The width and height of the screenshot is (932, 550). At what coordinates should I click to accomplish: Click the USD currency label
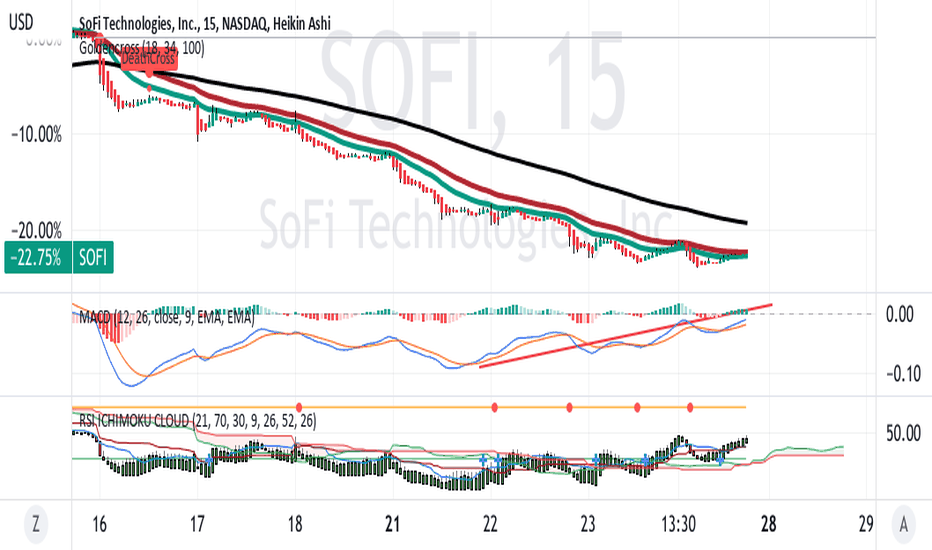(21, 23)
